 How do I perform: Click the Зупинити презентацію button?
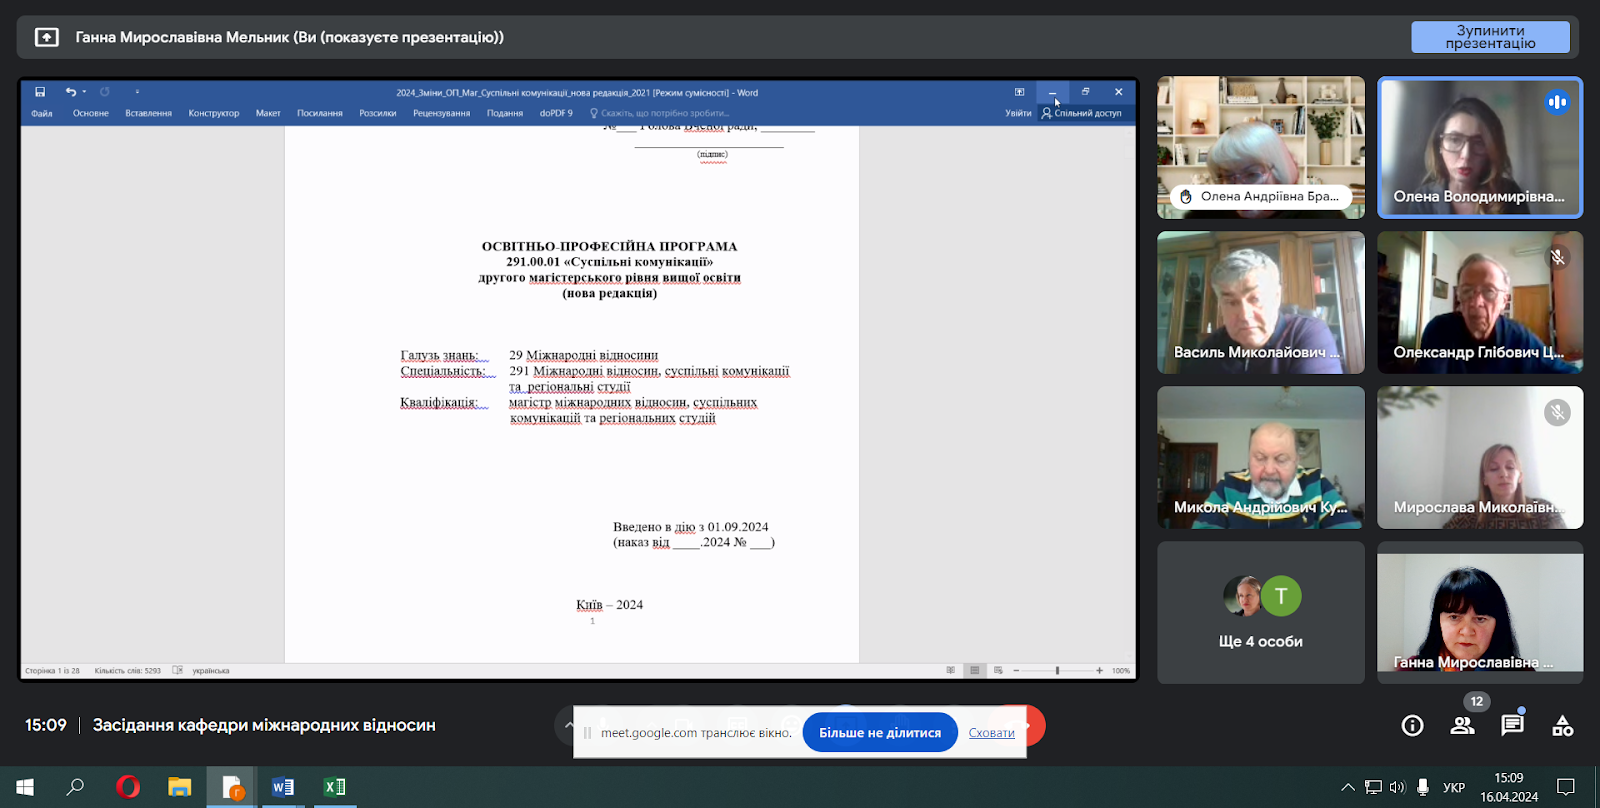(x=1490, y=37)
